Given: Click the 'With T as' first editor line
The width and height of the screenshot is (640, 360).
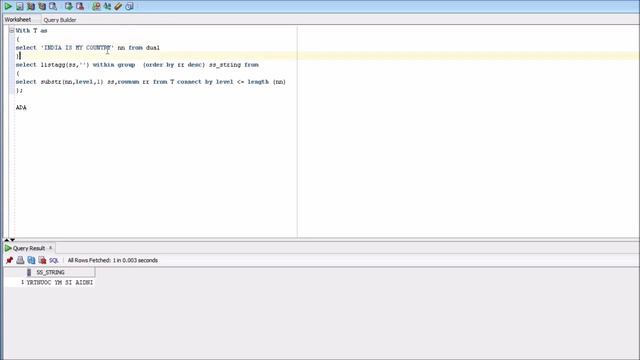Looking at the screenshot, I should tap(31, 31).
